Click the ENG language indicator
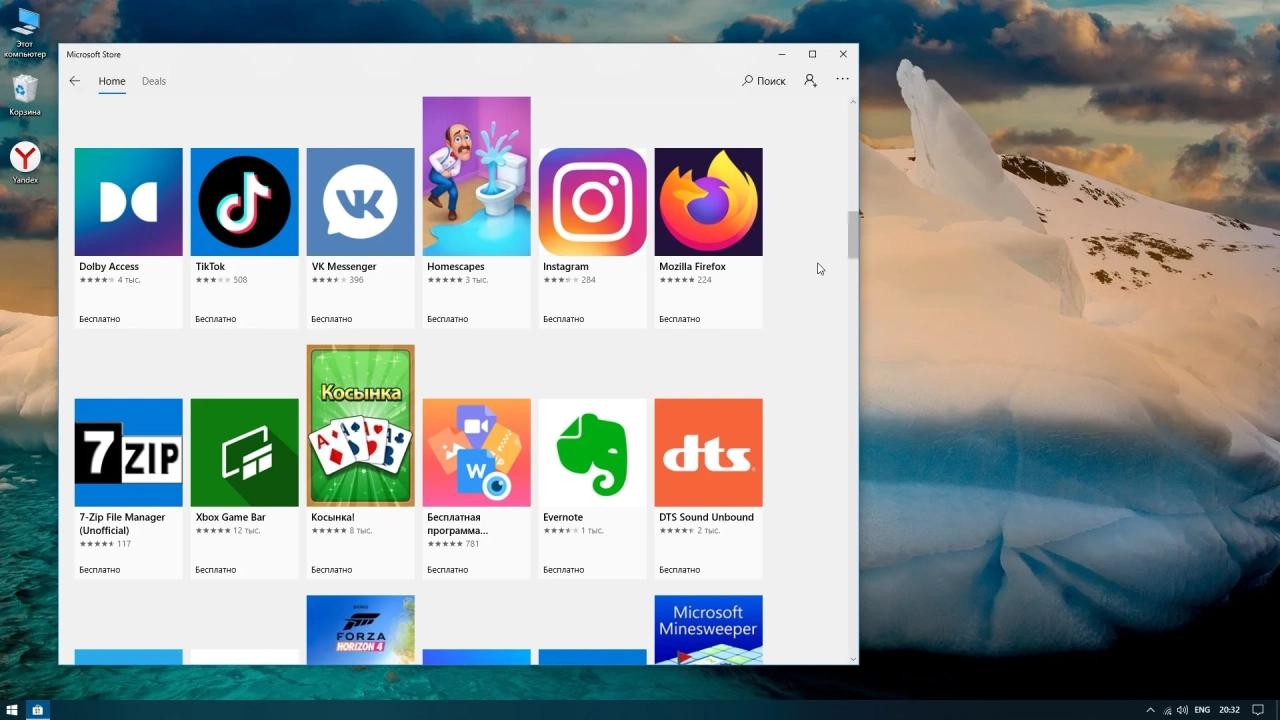Viewport: 1280px width, 720px height. (1201, 710)
